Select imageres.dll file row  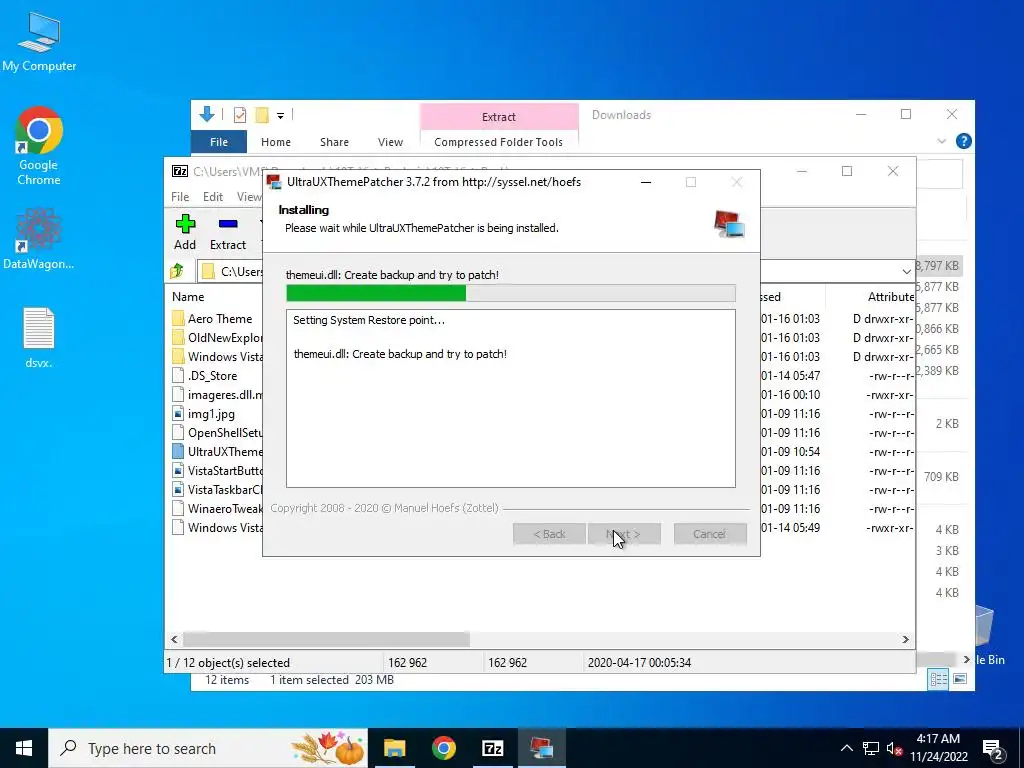coord(217,394)
